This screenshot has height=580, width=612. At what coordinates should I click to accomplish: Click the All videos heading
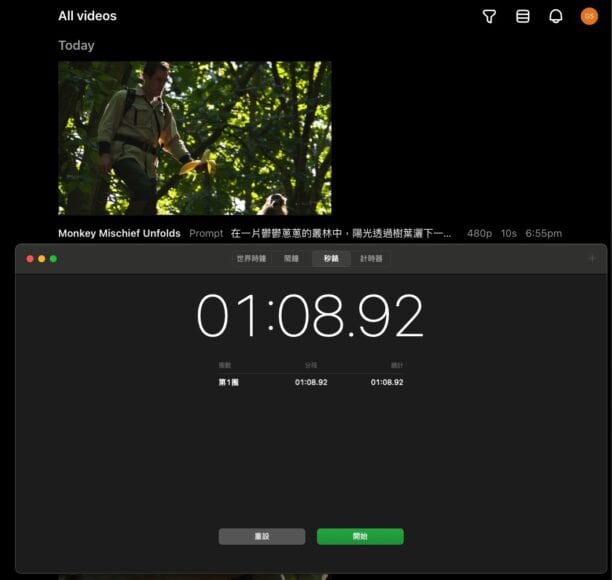point(87,16)
